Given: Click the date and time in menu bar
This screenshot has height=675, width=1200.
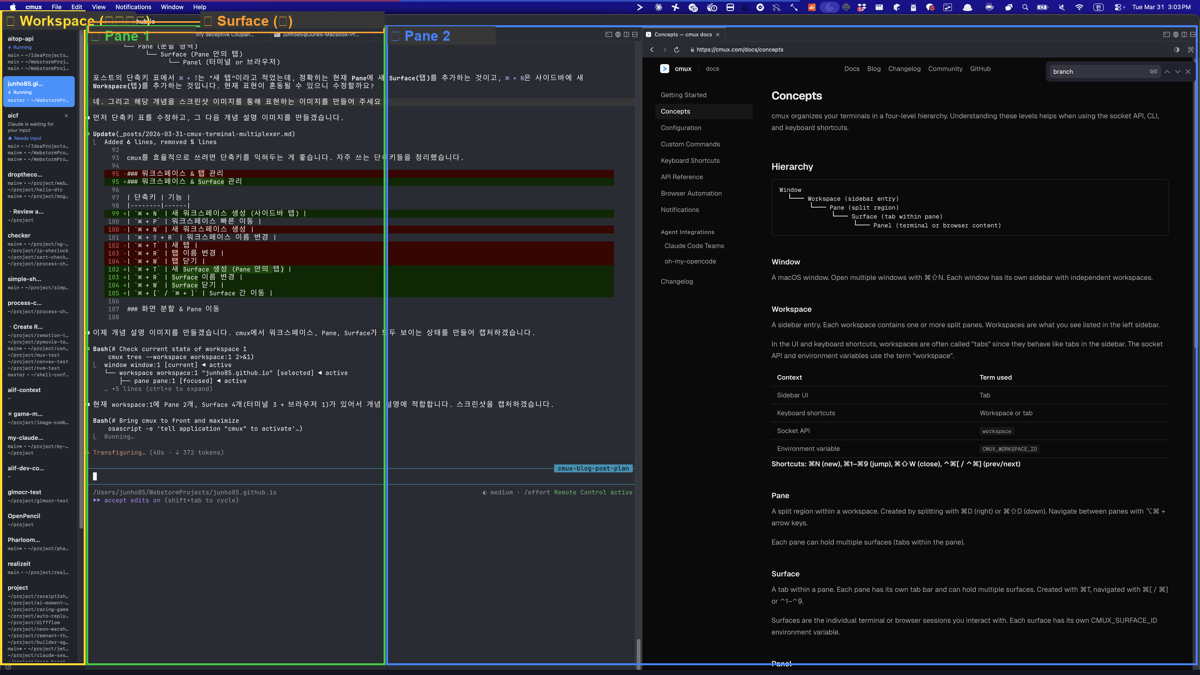Looking at the screenshot, I should (x=1163, y=7).
